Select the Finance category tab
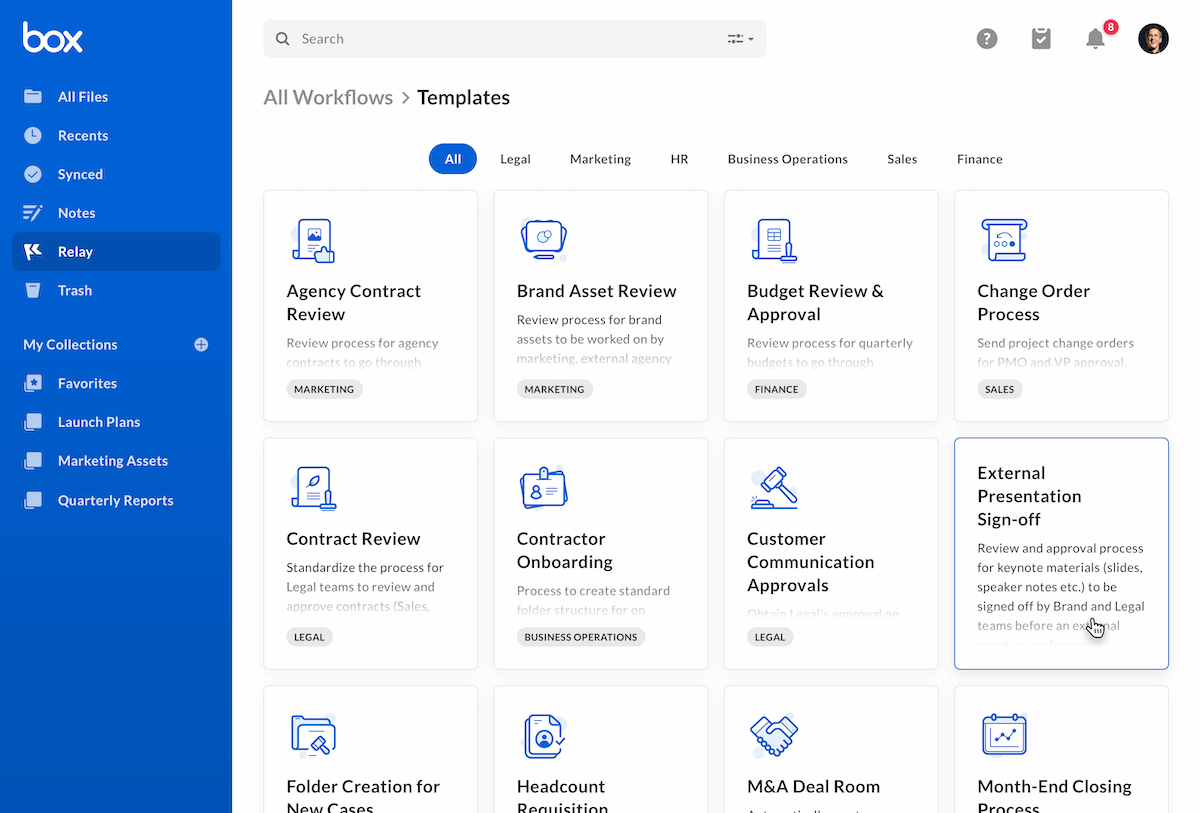The height and width of the screenshot is (813, 1200). pos(979,158)
